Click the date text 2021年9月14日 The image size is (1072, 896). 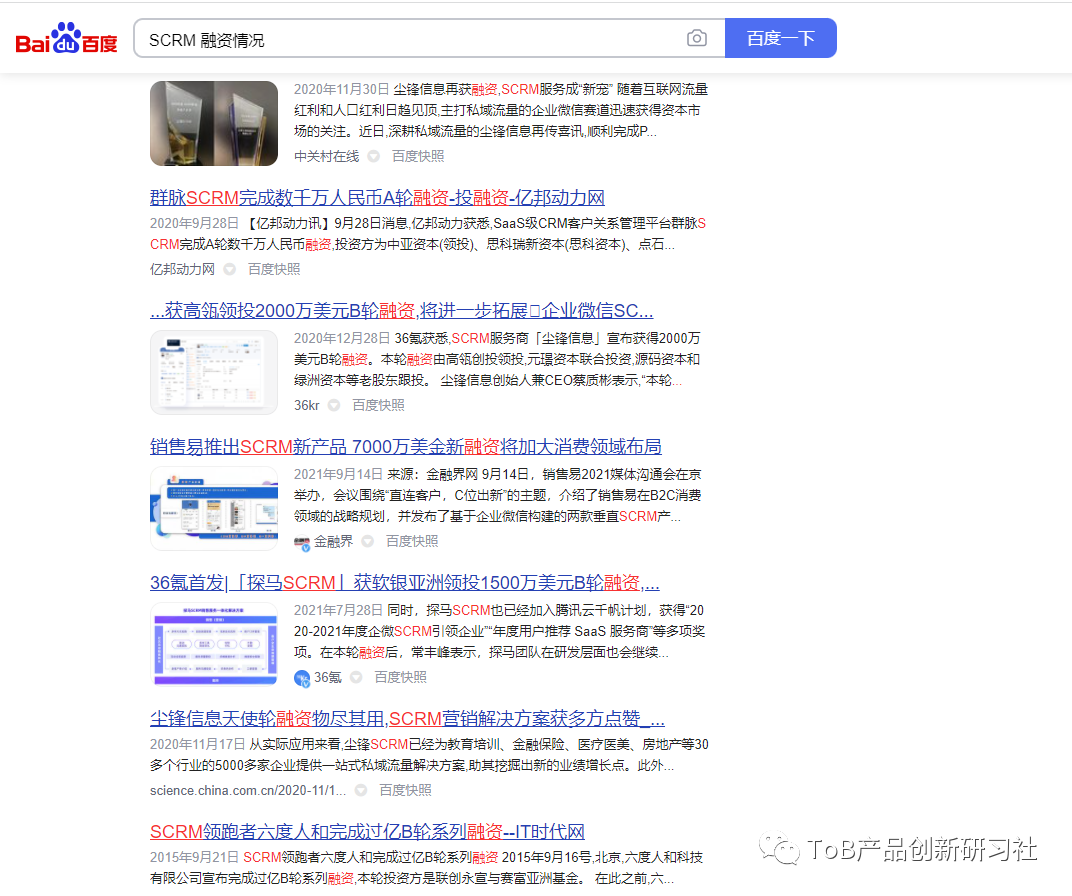[x=338, y=474]
